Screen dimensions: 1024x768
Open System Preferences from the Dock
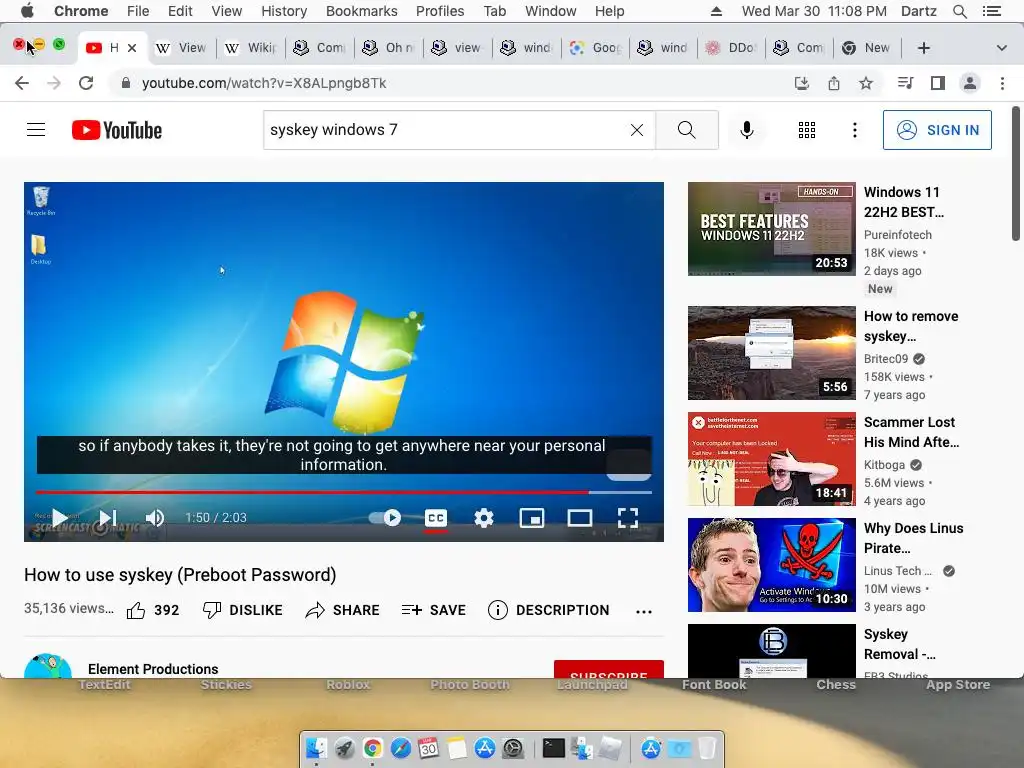coord(513,748)
